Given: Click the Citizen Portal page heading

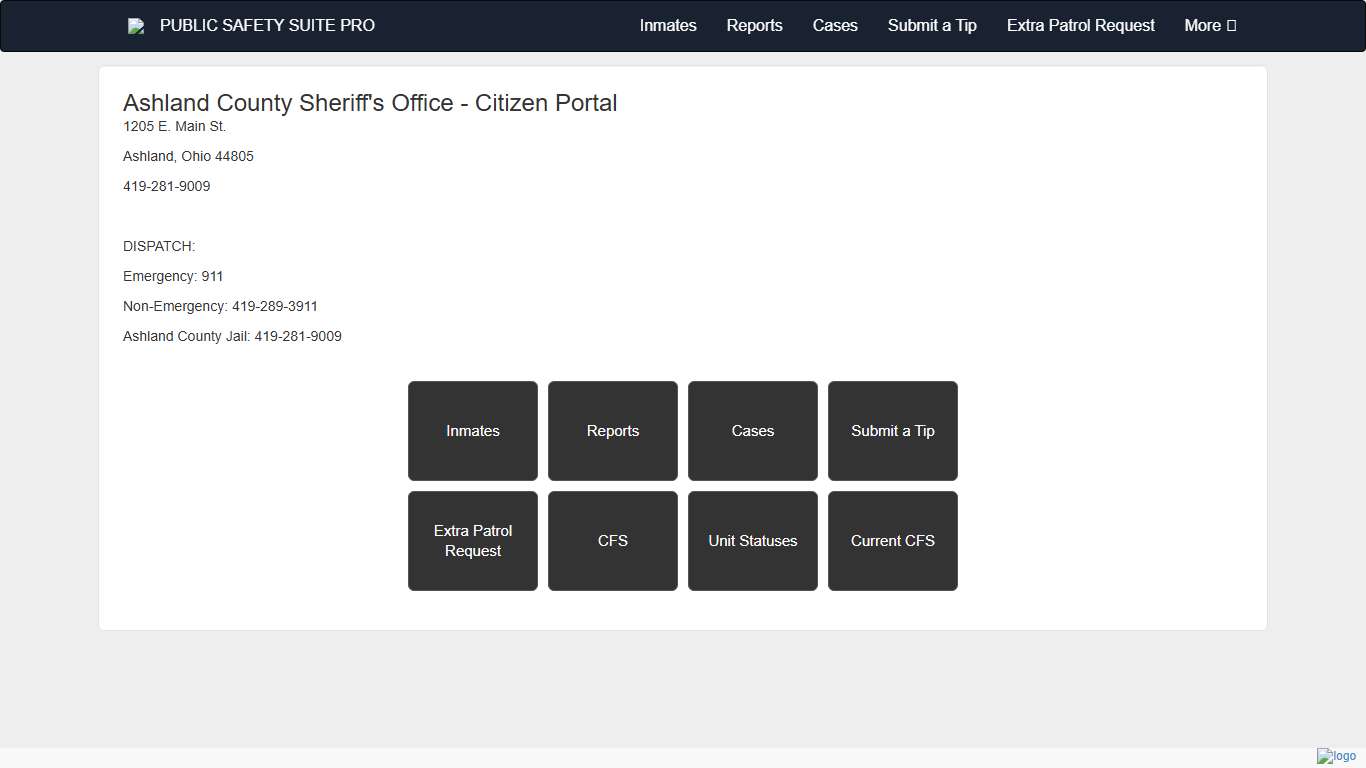Looking at the screenshot, I should [370, 103].
